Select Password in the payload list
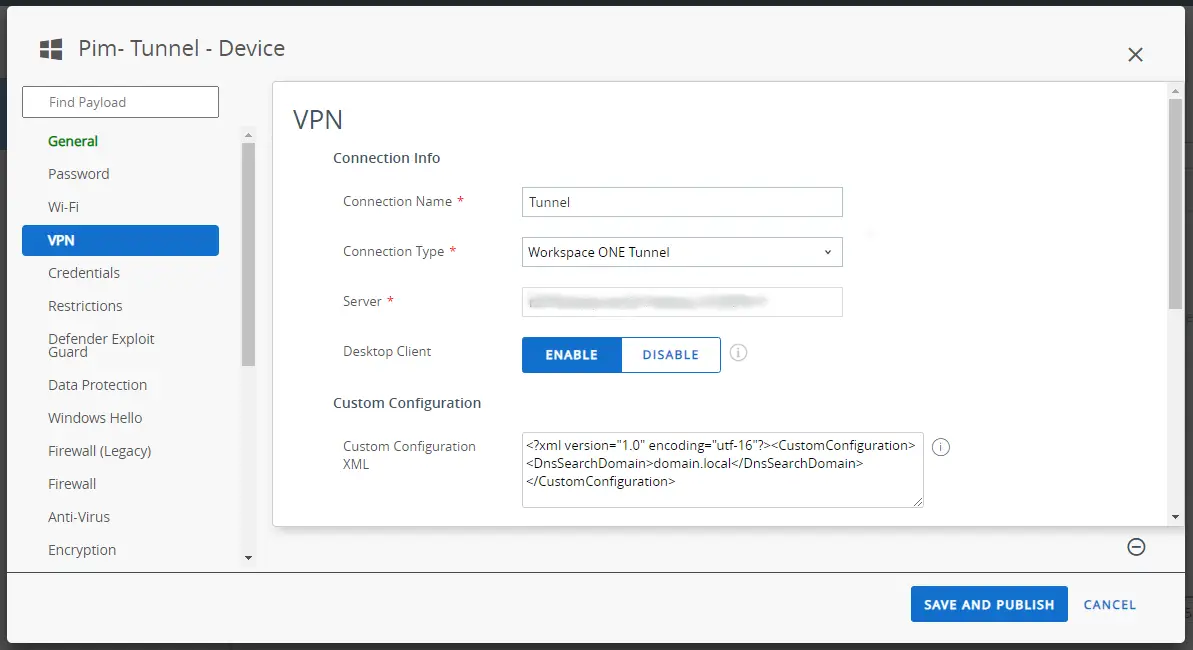Image resolution: width=1193 pixels, height=650 pixels. click(78, 174)
